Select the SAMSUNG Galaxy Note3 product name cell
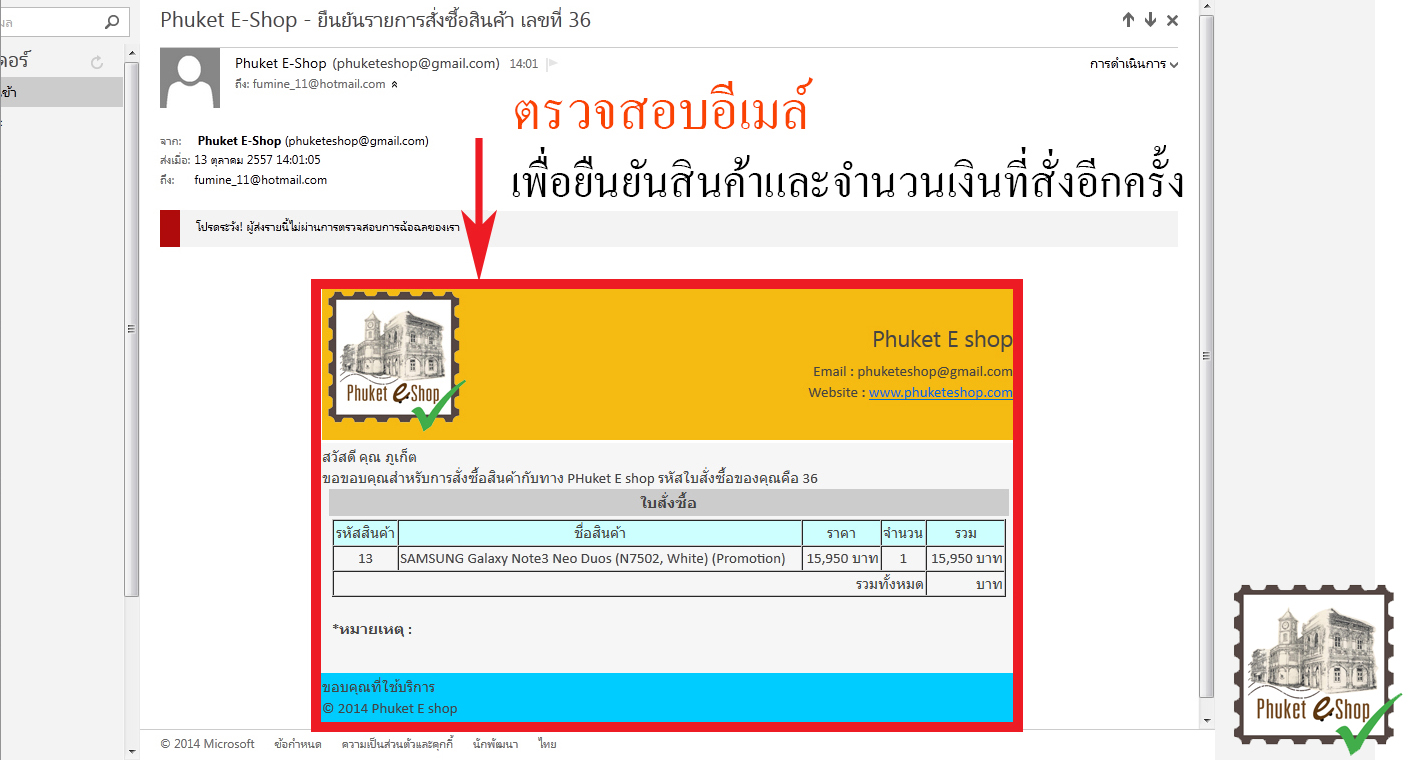The image size is (1428, 762). [x=600, y=559]
